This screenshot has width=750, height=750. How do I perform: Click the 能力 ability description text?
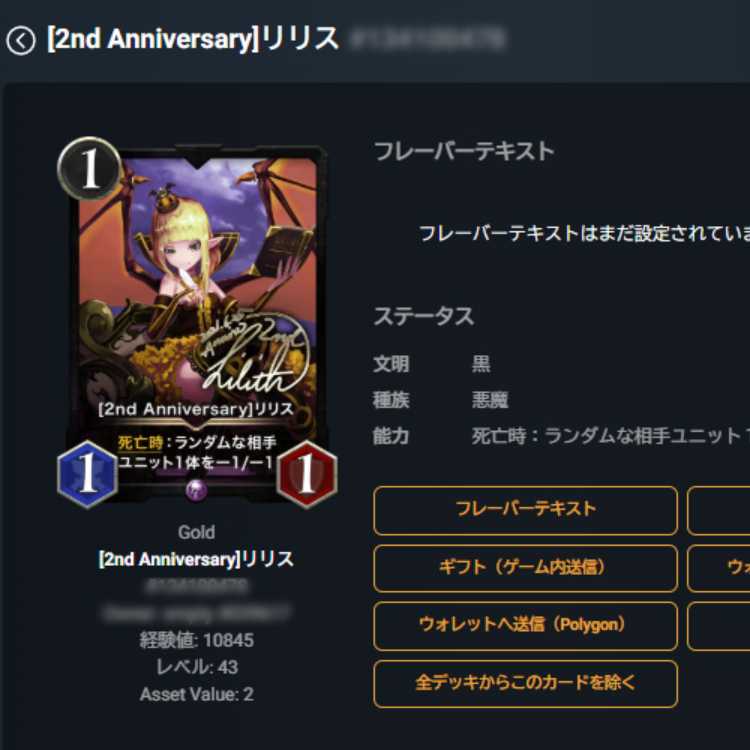(611, 436)
